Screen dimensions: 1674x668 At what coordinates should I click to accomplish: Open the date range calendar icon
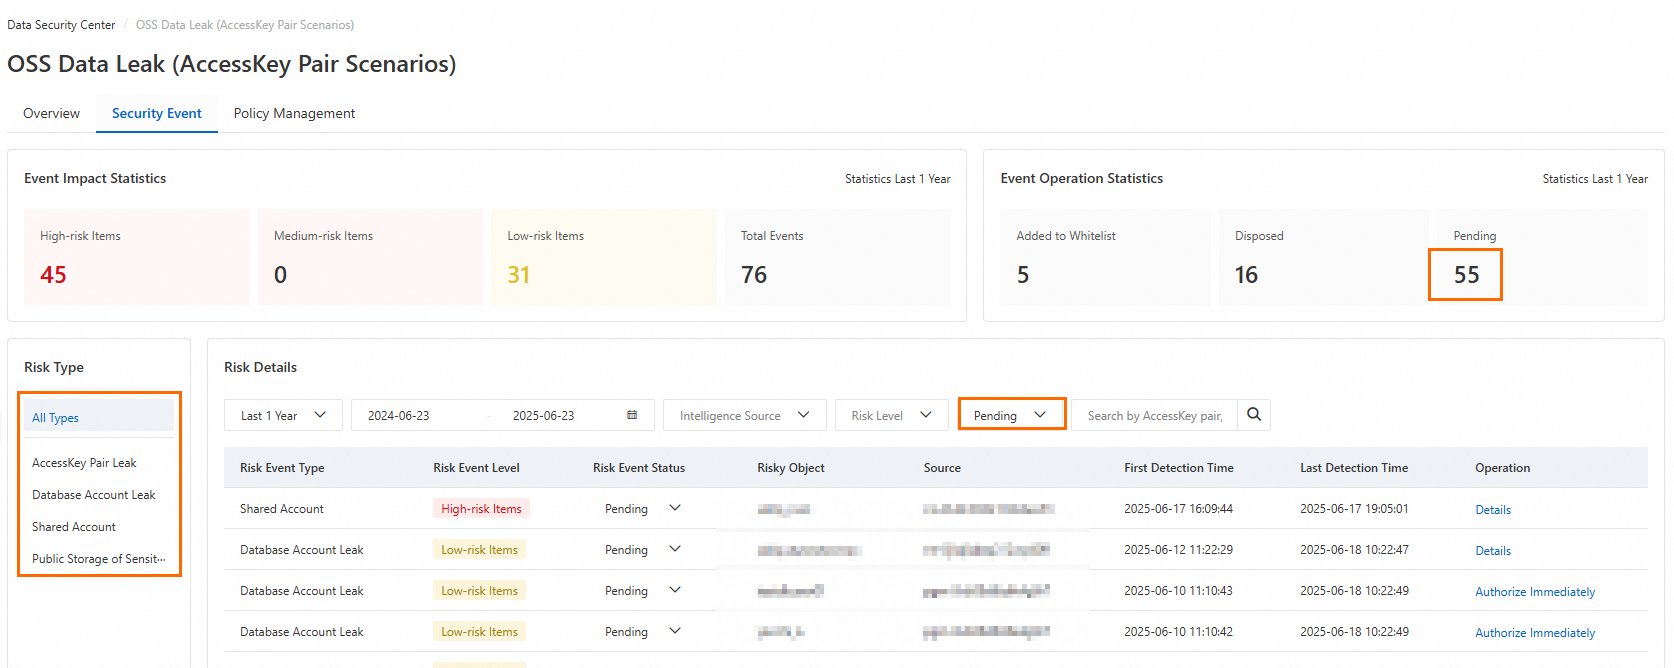tap(632, 415)
